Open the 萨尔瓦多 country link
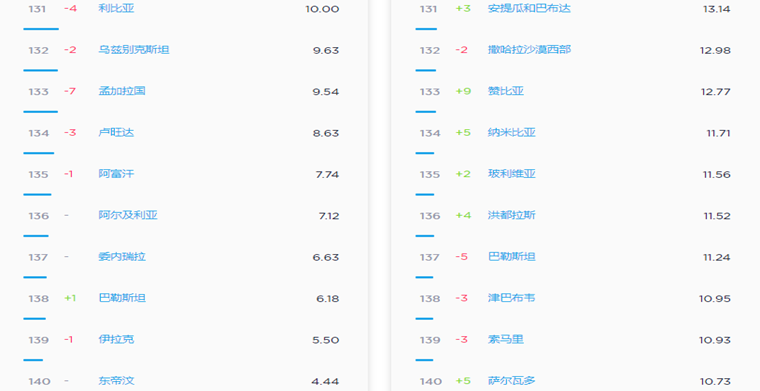Screen dimensions: 760x391 512,381
